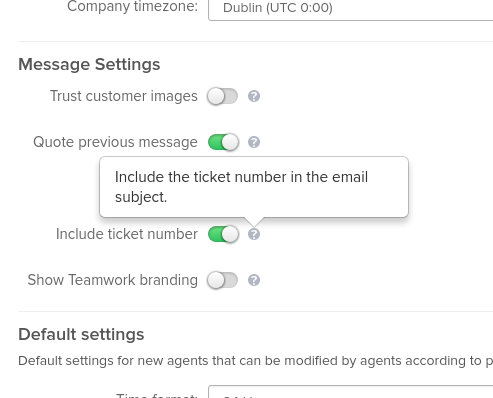The image size is (493, 398).
Task: Click the Message Settings heading
Action: [x=89, y=64]
